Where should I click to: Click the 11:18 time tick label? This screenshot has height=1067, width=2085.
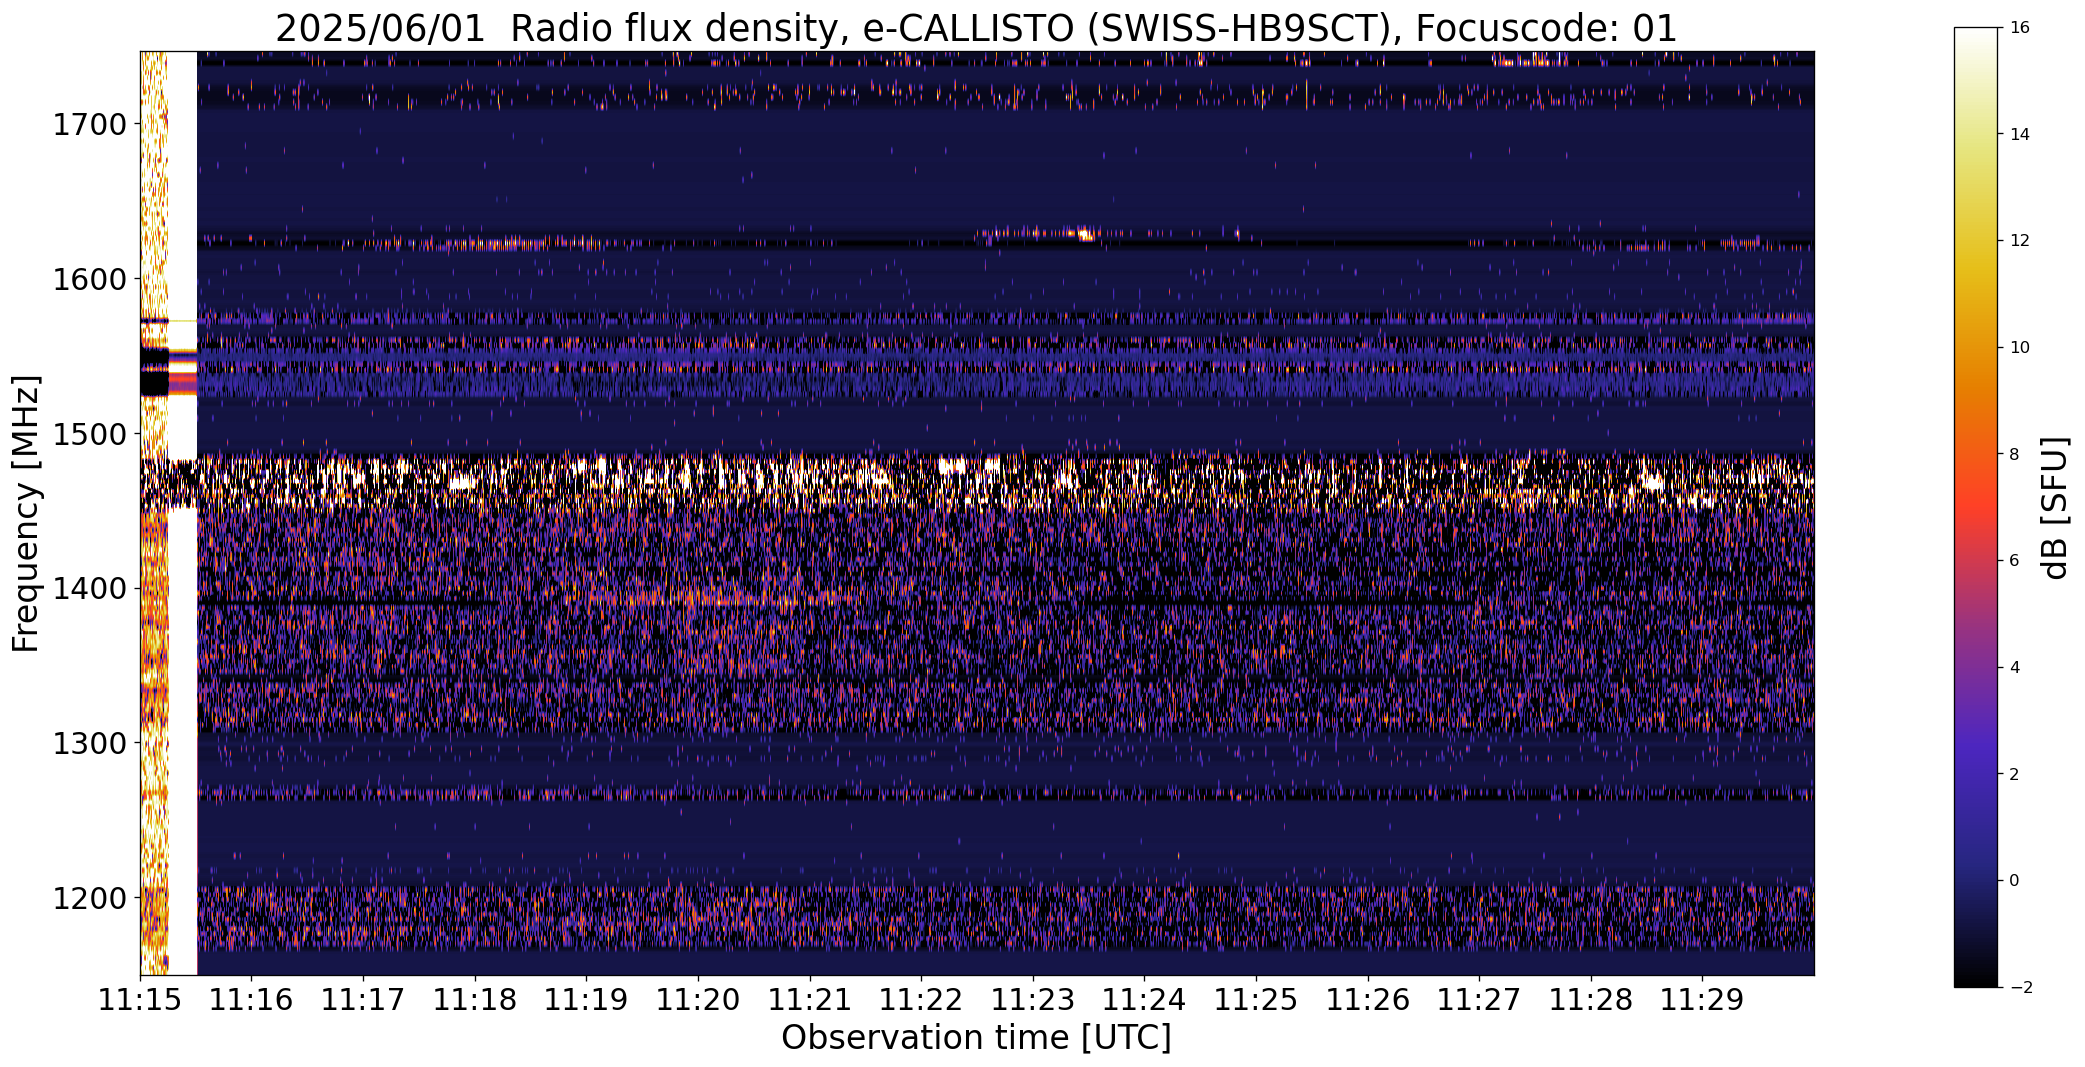click(475, 999)
